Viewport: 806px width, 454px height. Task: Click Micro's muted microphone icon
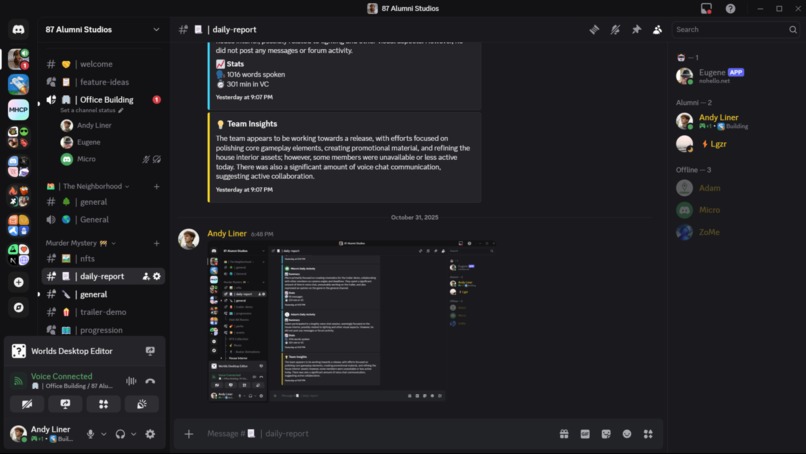pos(146,159)
